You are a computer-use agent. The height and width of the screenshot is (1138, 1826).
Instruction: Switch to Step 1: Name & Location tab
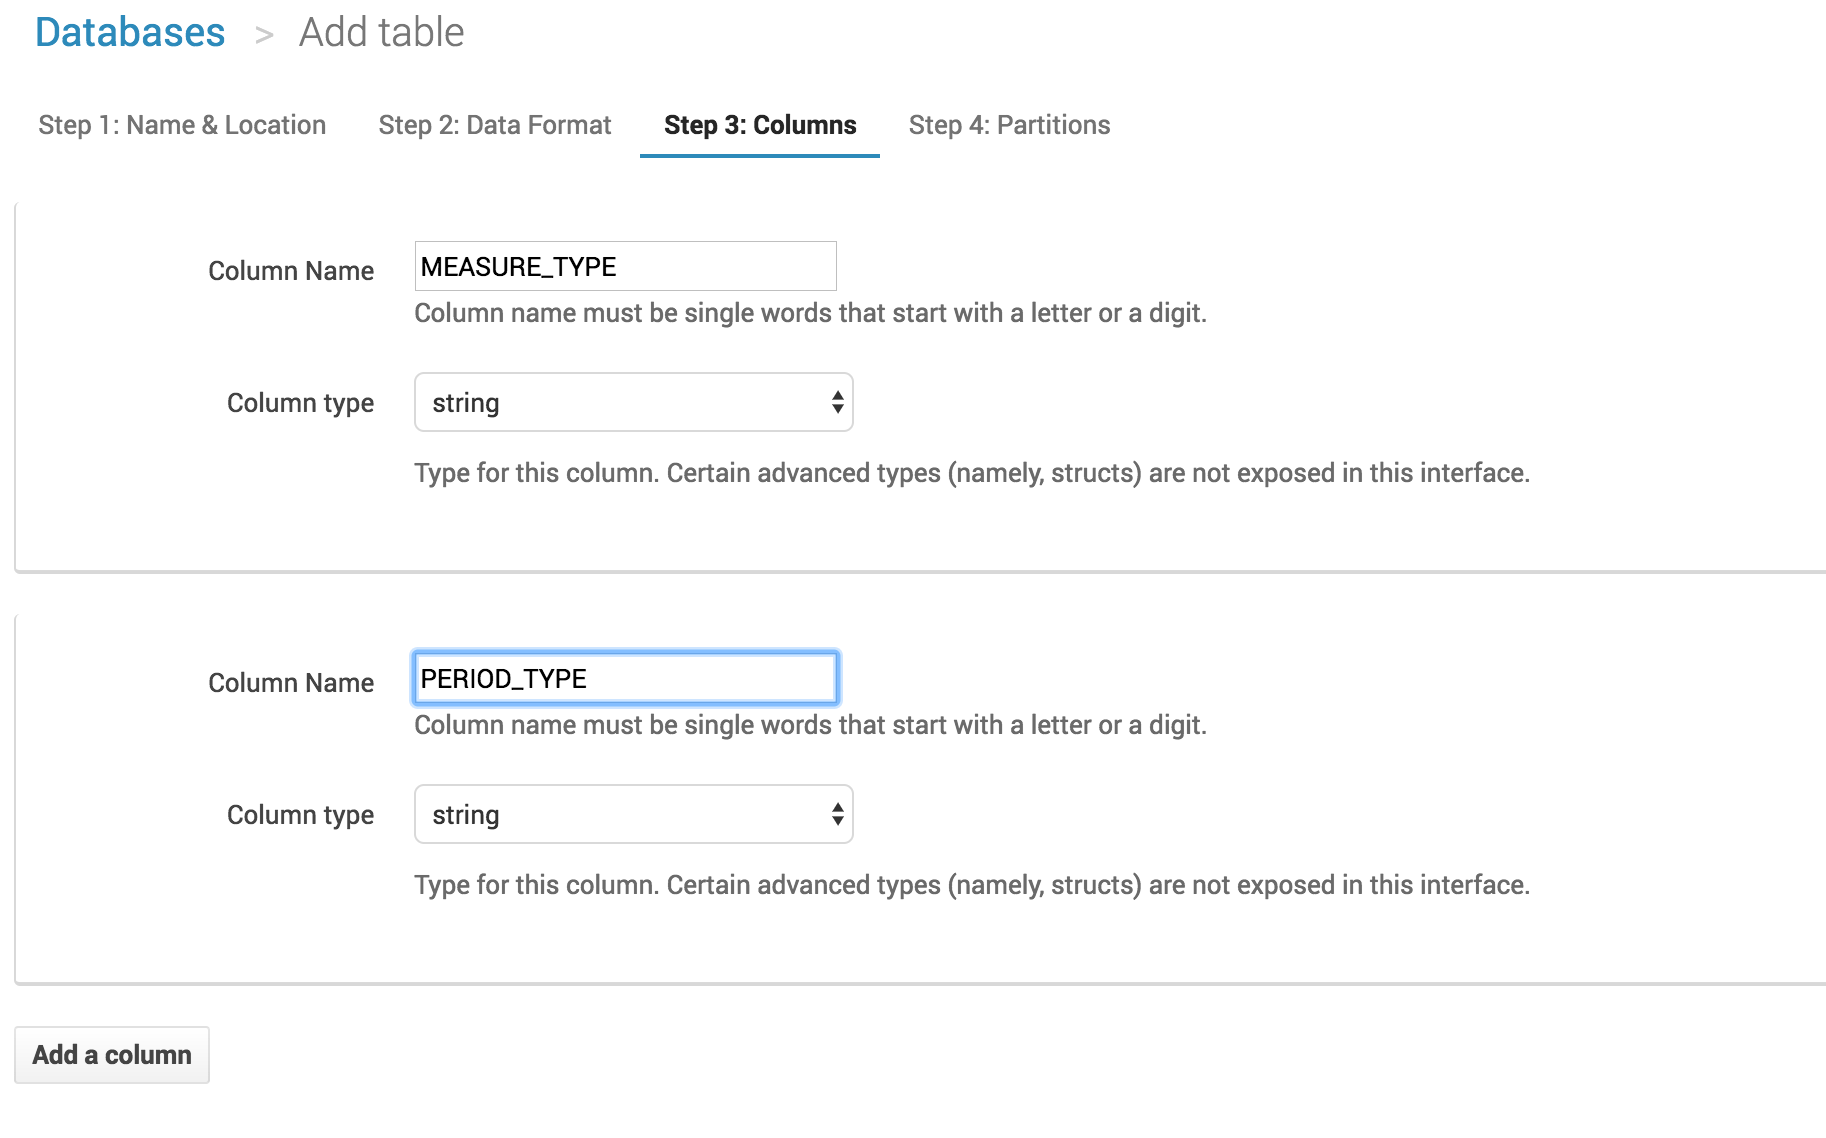(182, 125)
